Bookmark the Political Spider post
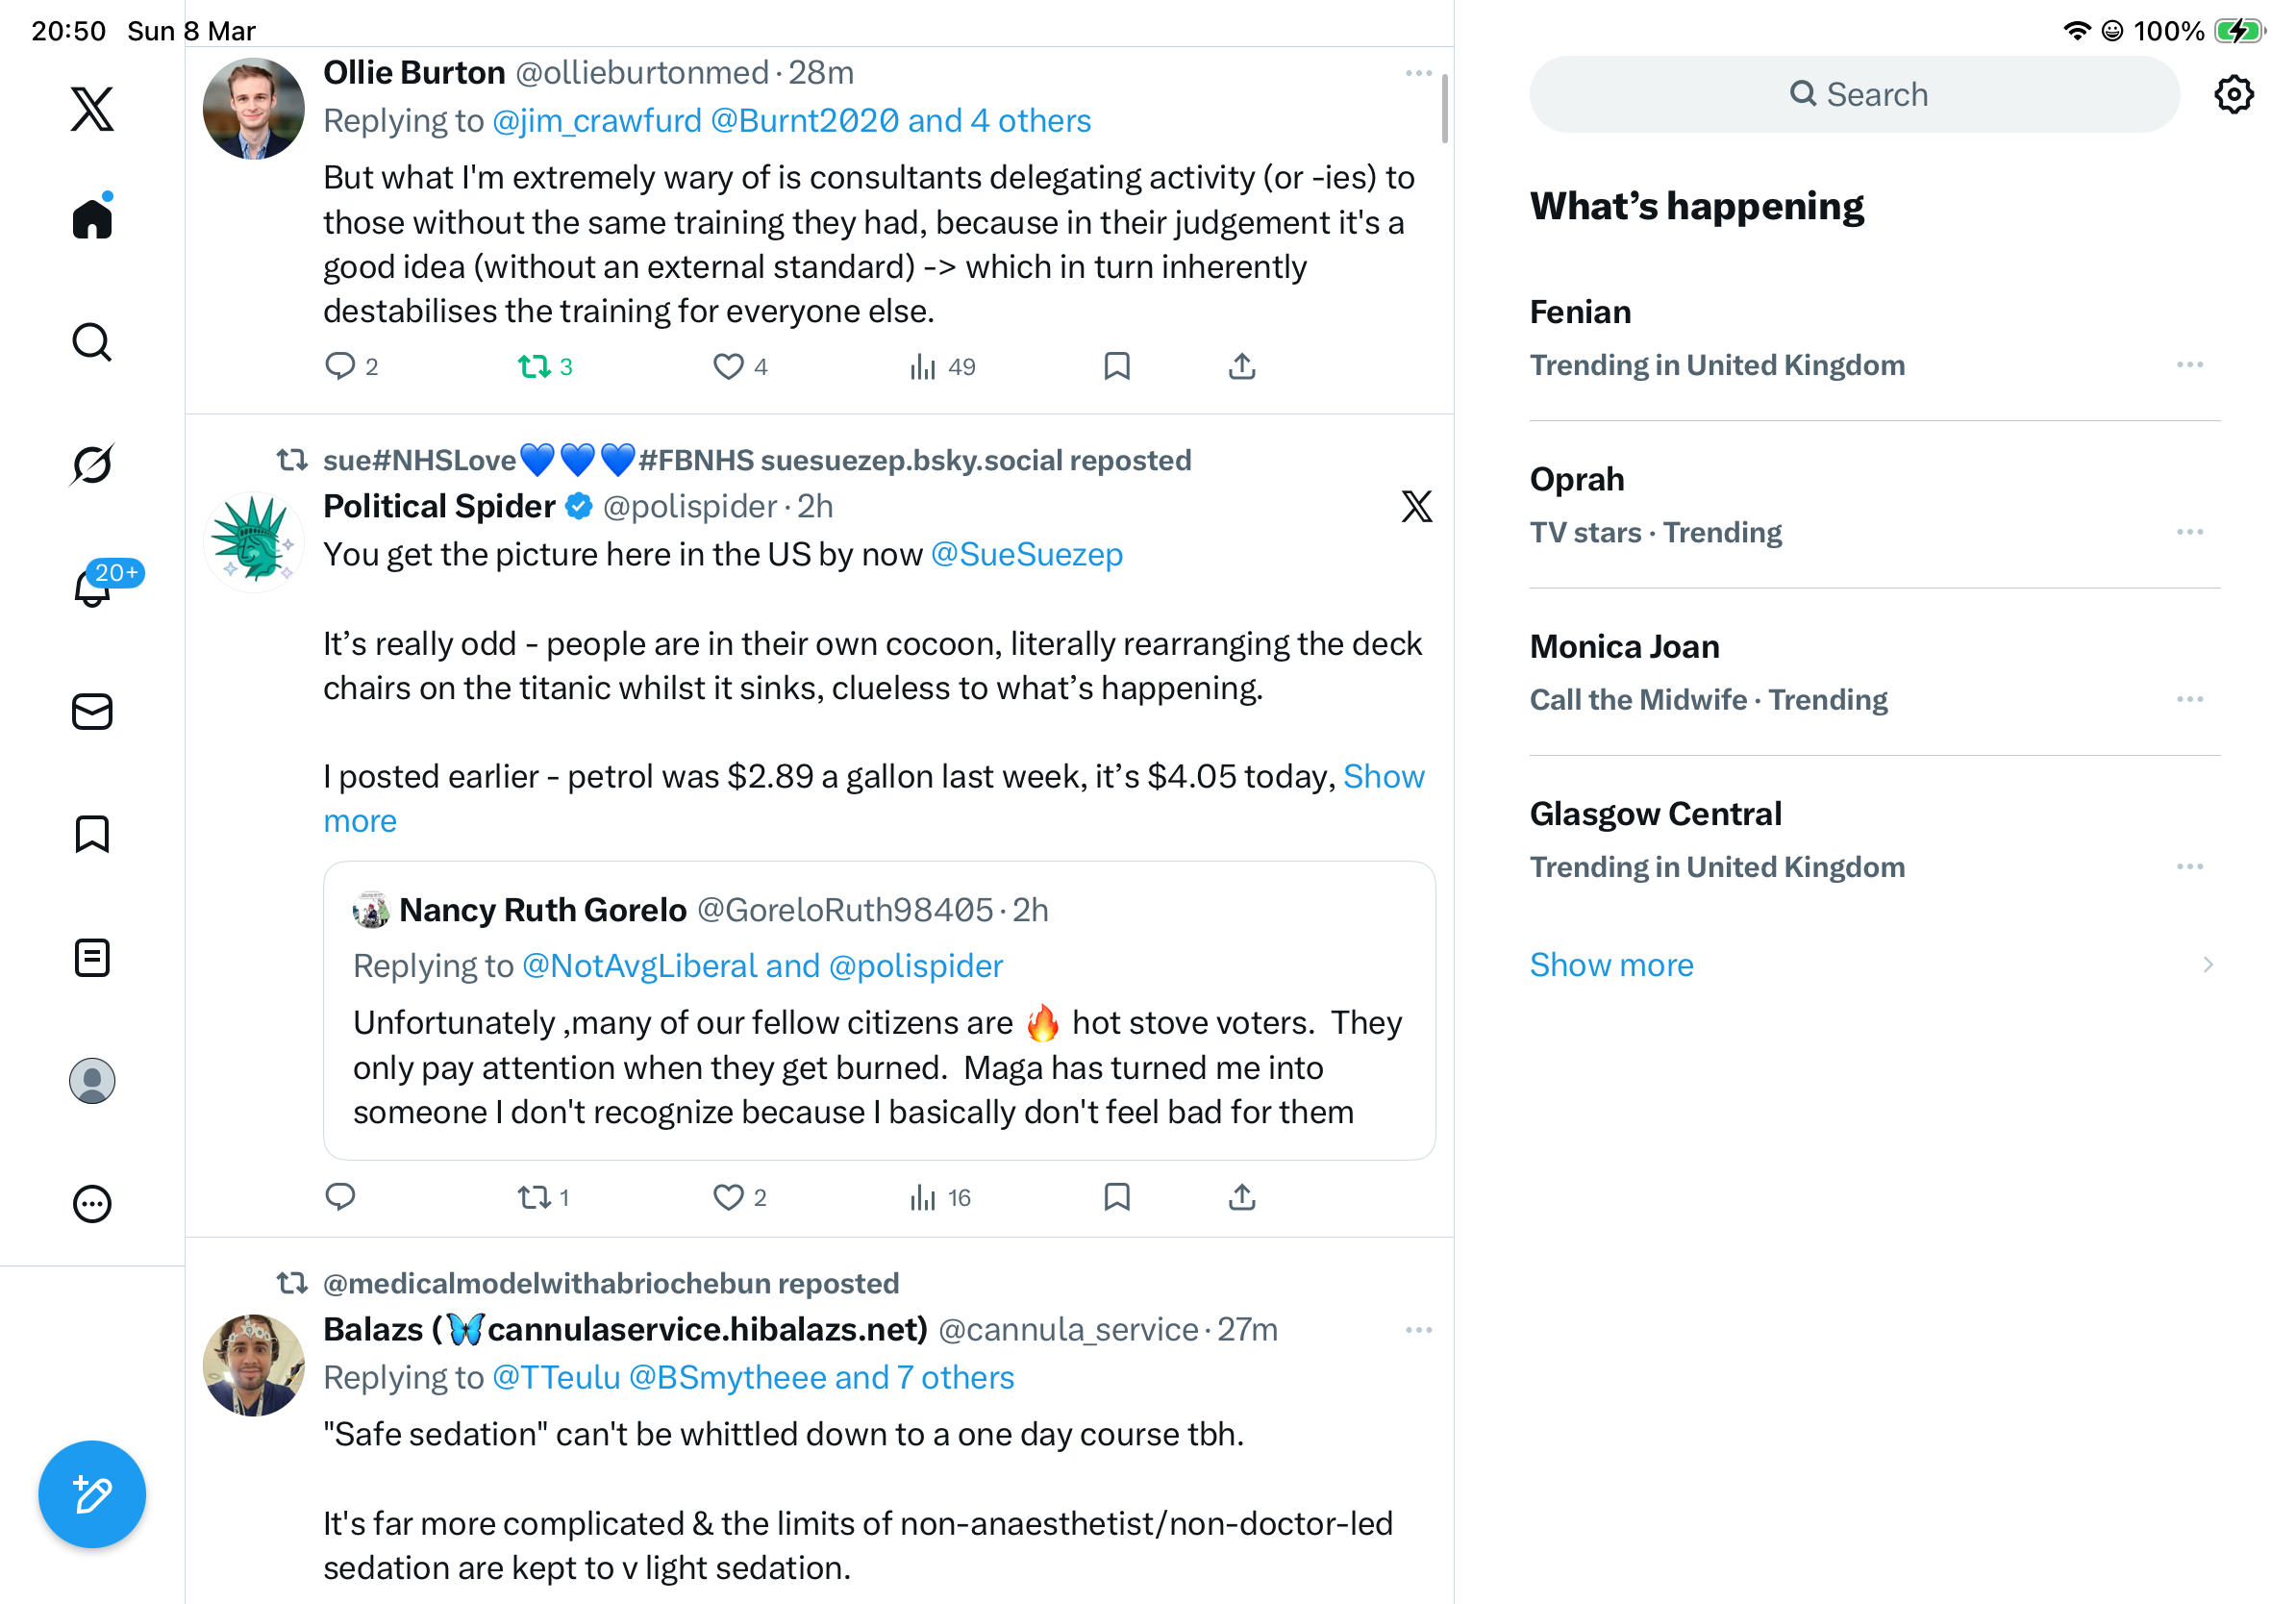 click(x=1116, y=1197)
